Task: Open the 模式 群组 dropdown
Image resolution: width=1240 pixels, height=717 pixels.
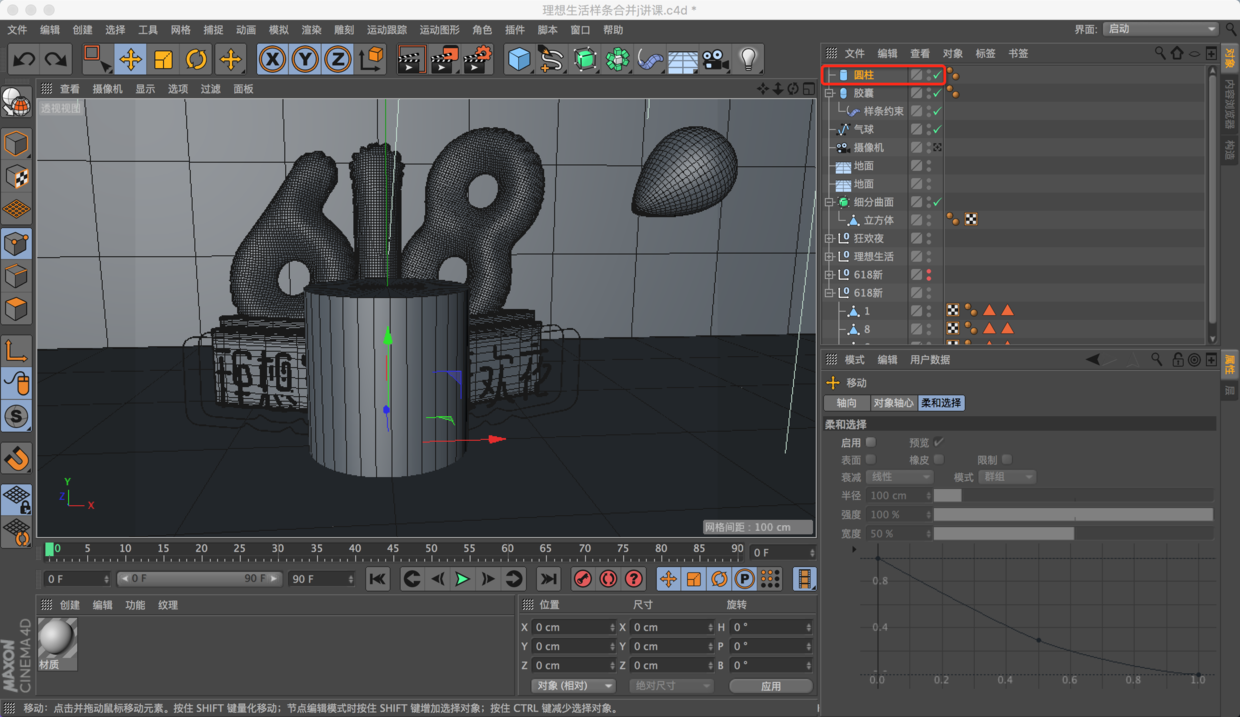Action: click(x=1006, y=477)
